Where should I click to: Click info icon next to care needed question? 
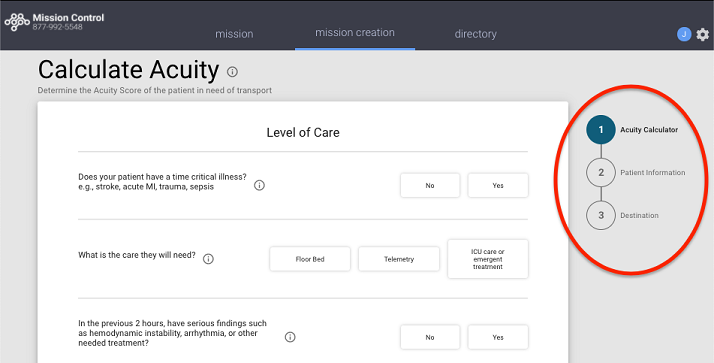point(208,259)
